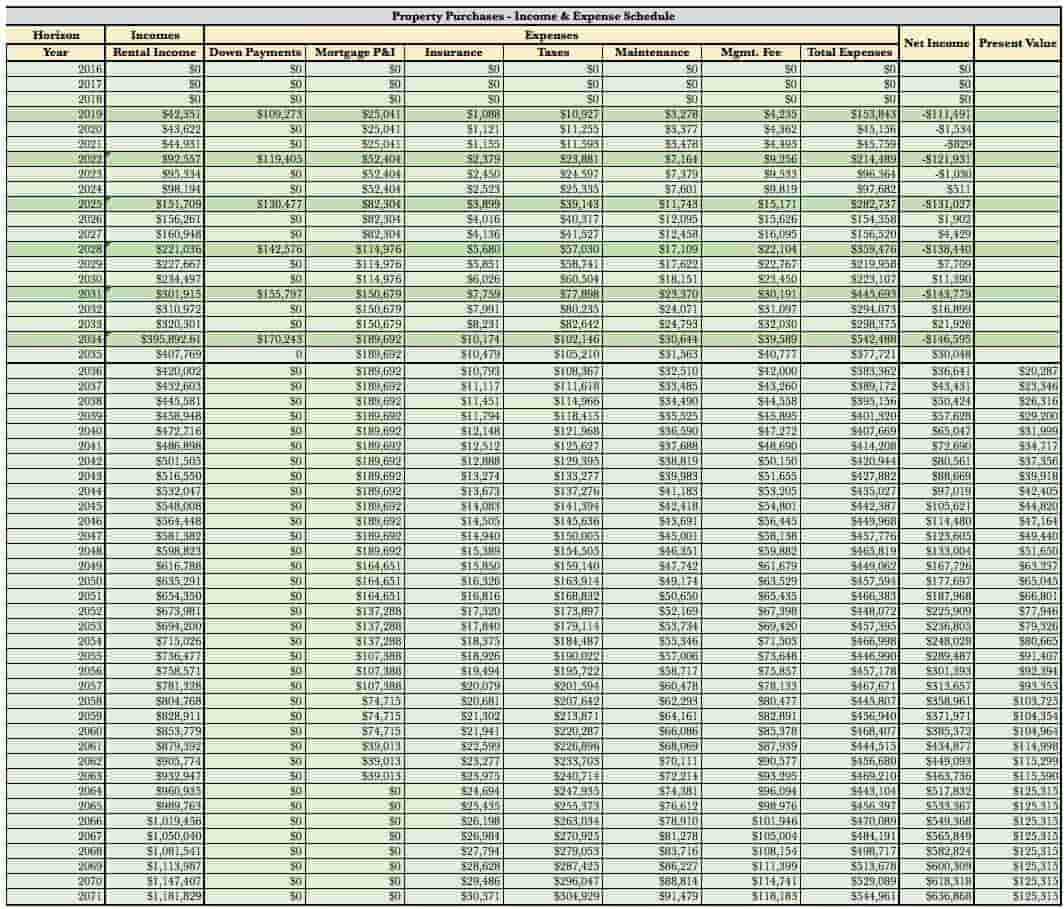Screen dimensions: 1064x909
Task: Select rental income $1,019,456 for 2066
Action: click(x=155, y=821)
